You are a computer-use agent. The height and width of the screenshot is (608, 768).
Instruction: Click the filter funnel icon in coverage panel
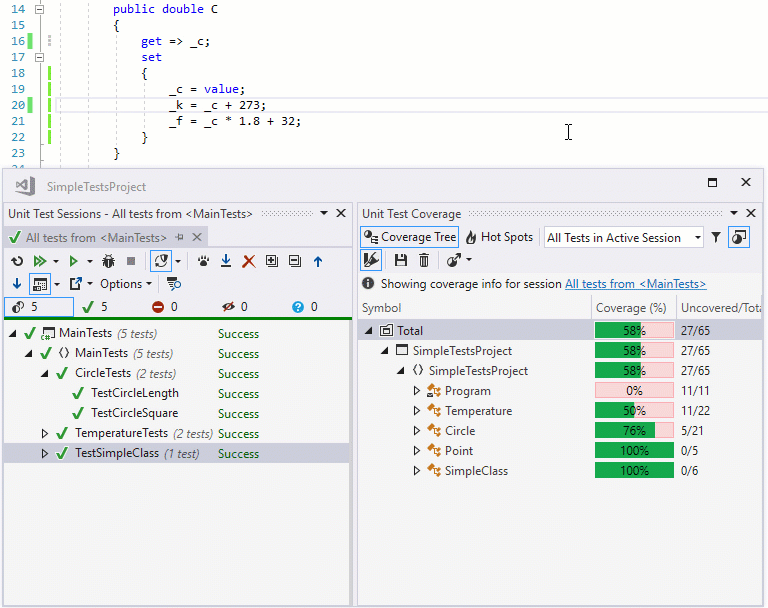coord(716,237)
